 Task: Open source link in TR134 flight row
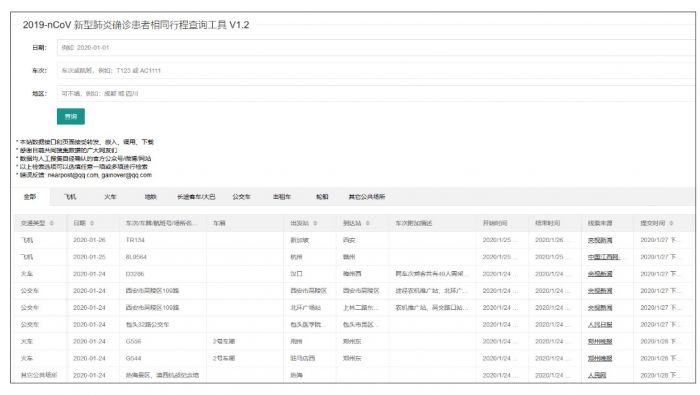(x=600, y=240)
